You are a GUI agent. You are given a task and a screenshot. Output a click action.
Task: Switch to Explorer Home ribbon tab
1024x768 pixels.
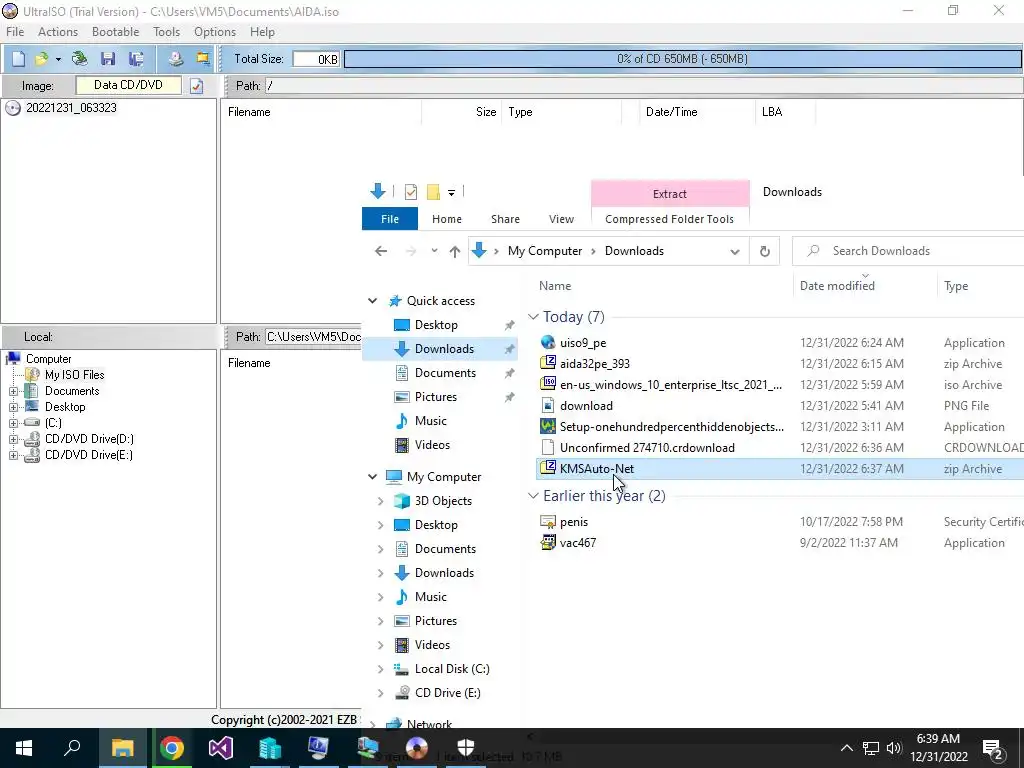[x=447, y=219]
